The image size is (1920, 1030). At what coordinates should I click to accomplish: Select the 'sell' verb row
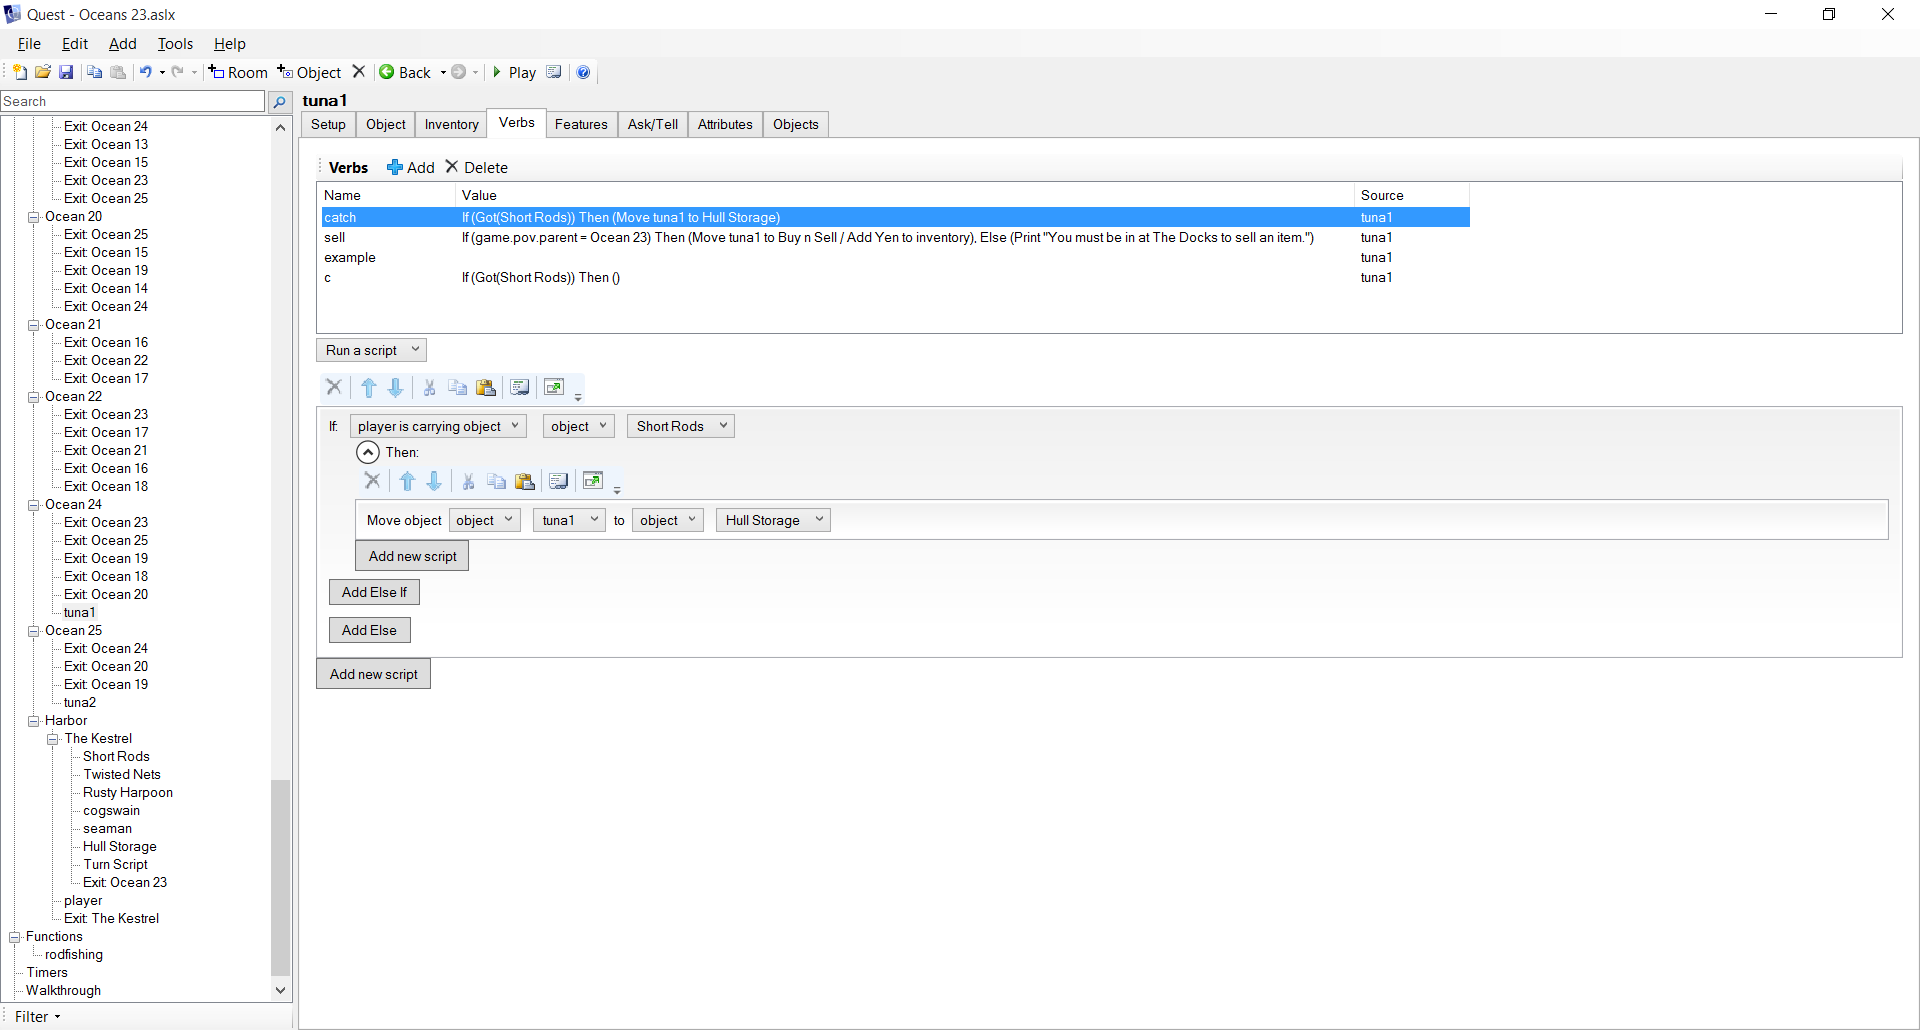[334, 237]
